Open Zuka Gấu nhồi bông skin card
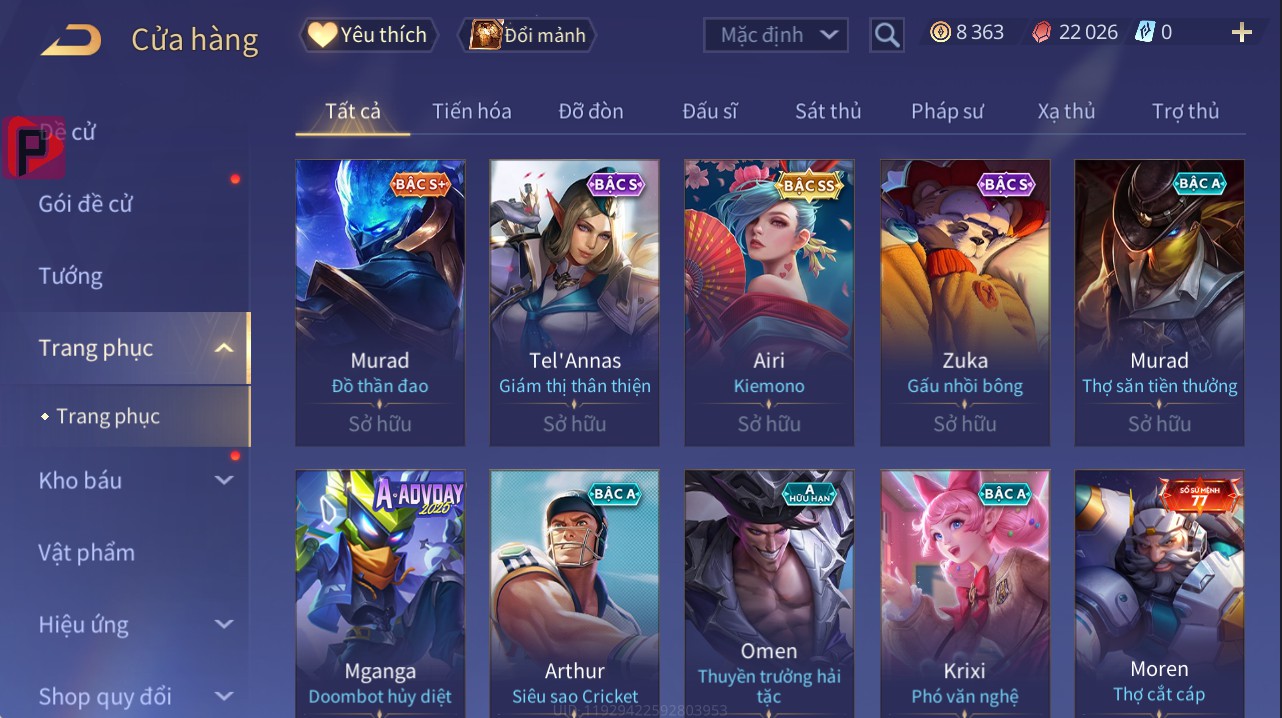Viewport: 1282px width, 718px height. (x=965, y=302)
